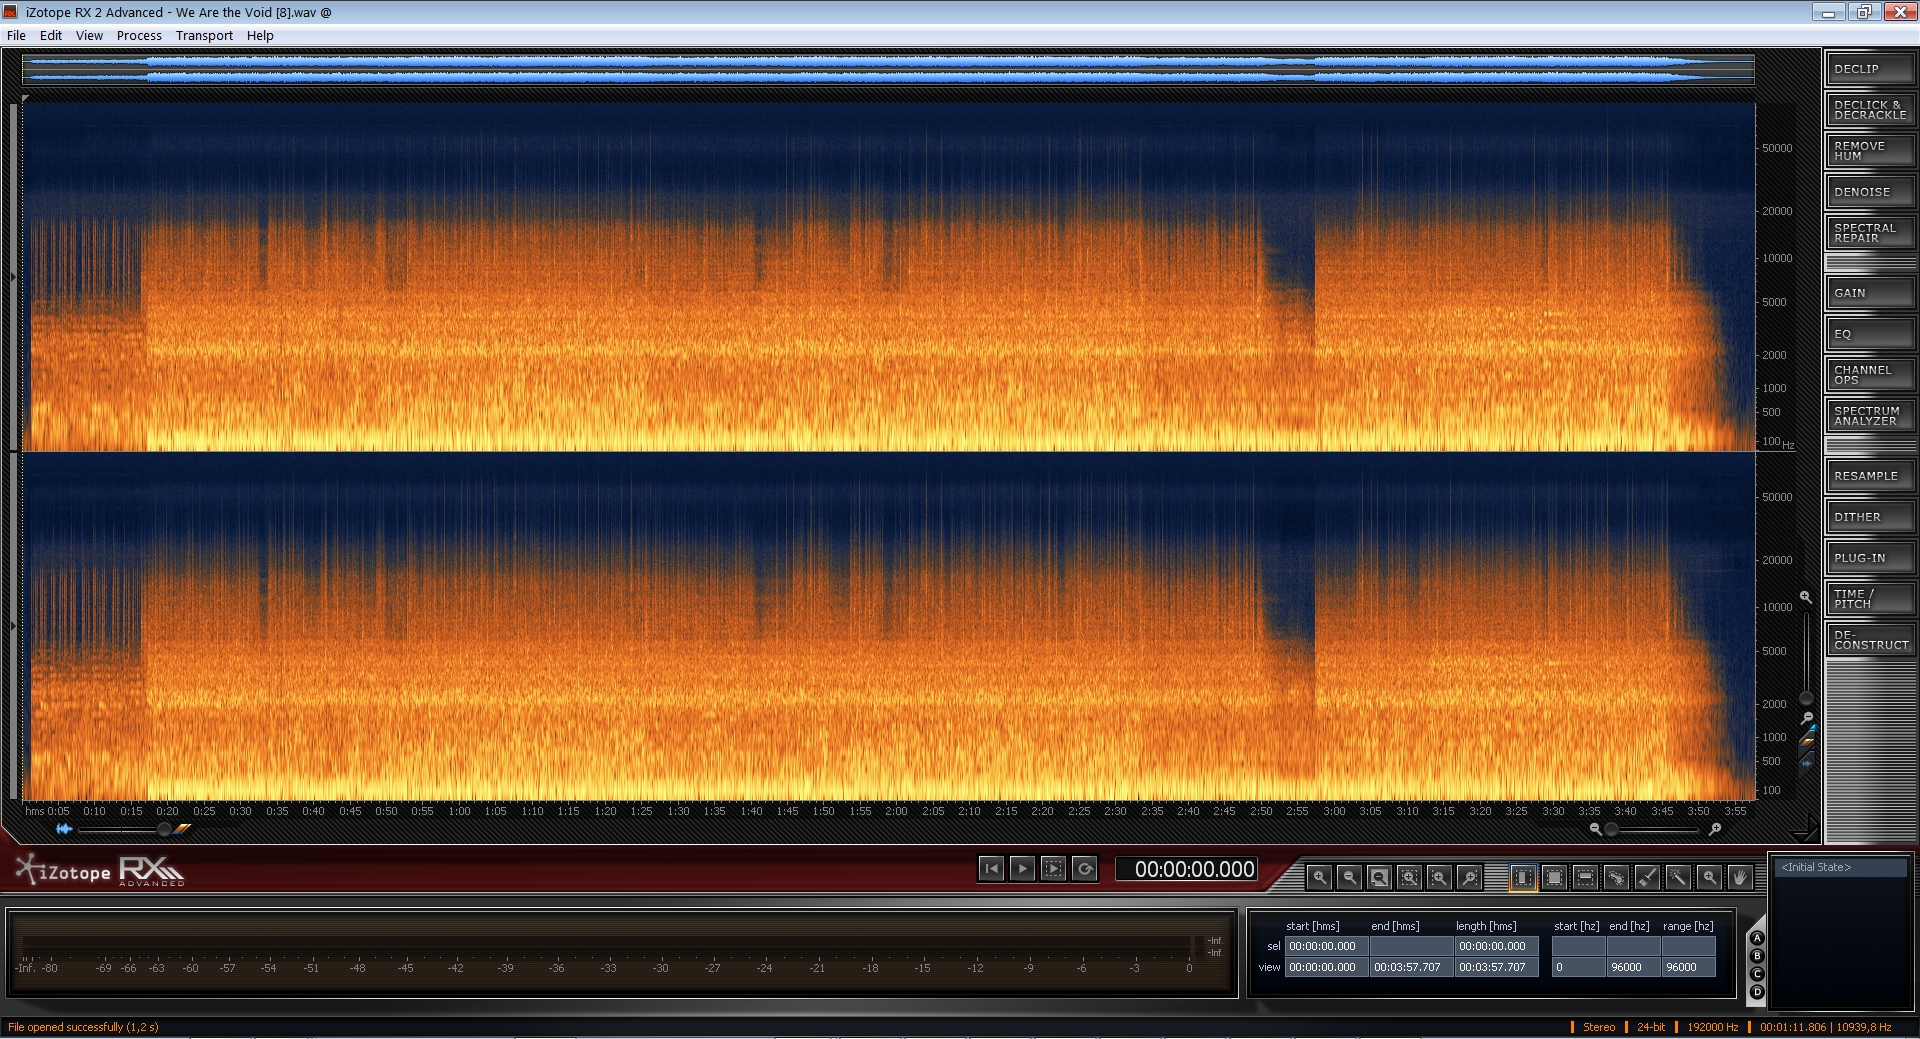Open the Spectral Repair module
Screen dimensions: 1920x1039
1869,233
